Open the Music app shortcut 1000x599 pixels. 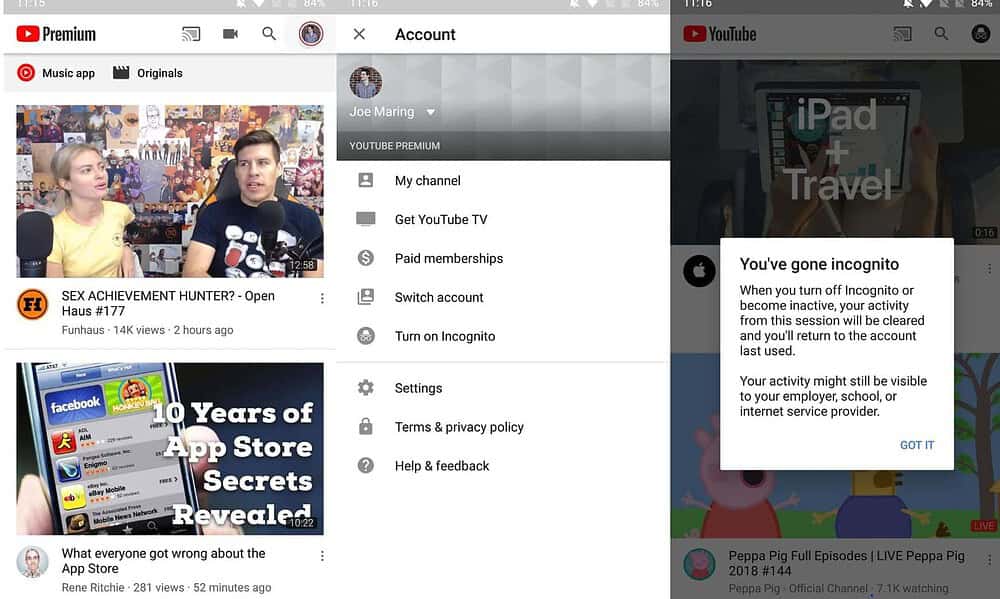[x=56, y=73]
